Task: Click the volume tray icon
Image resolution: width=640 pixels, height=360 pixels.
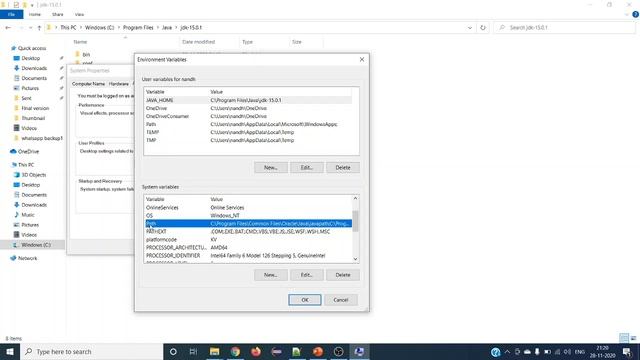Action: pos(567,351)
